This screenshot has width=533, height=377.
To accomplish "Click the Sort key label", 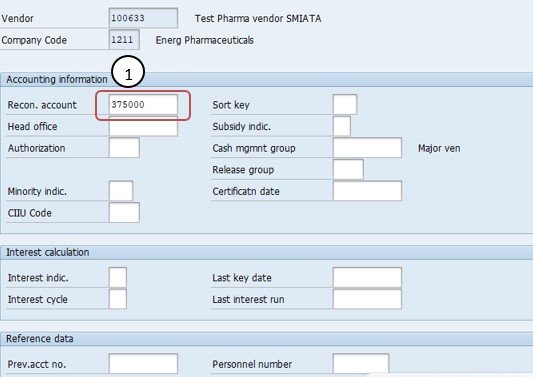I will [x=231, y=105].
